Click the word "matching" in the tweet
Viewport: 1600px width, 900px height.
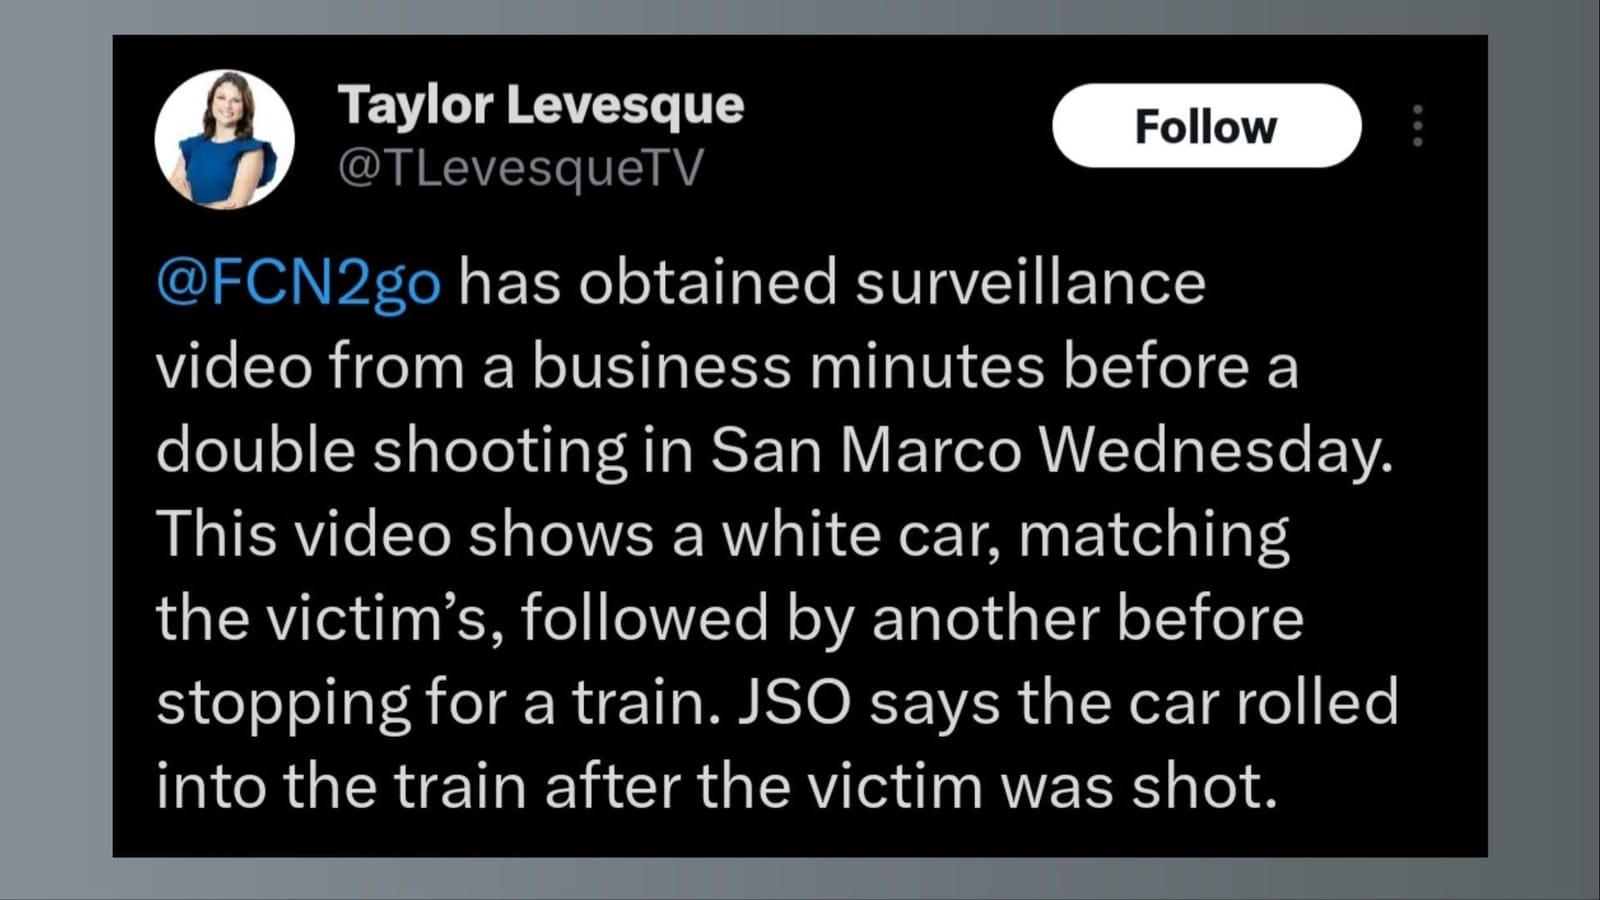pyautogui.click(x=1154, y=534)
